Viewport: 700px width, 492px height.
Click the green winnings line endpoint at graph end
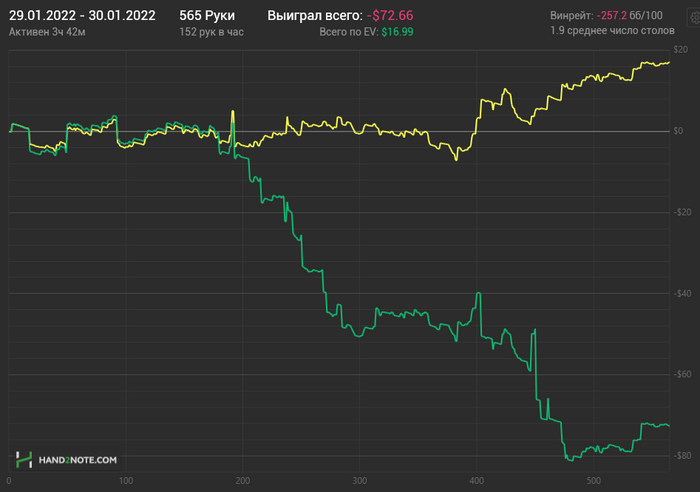pyautogui.click(x=669, y=425)
